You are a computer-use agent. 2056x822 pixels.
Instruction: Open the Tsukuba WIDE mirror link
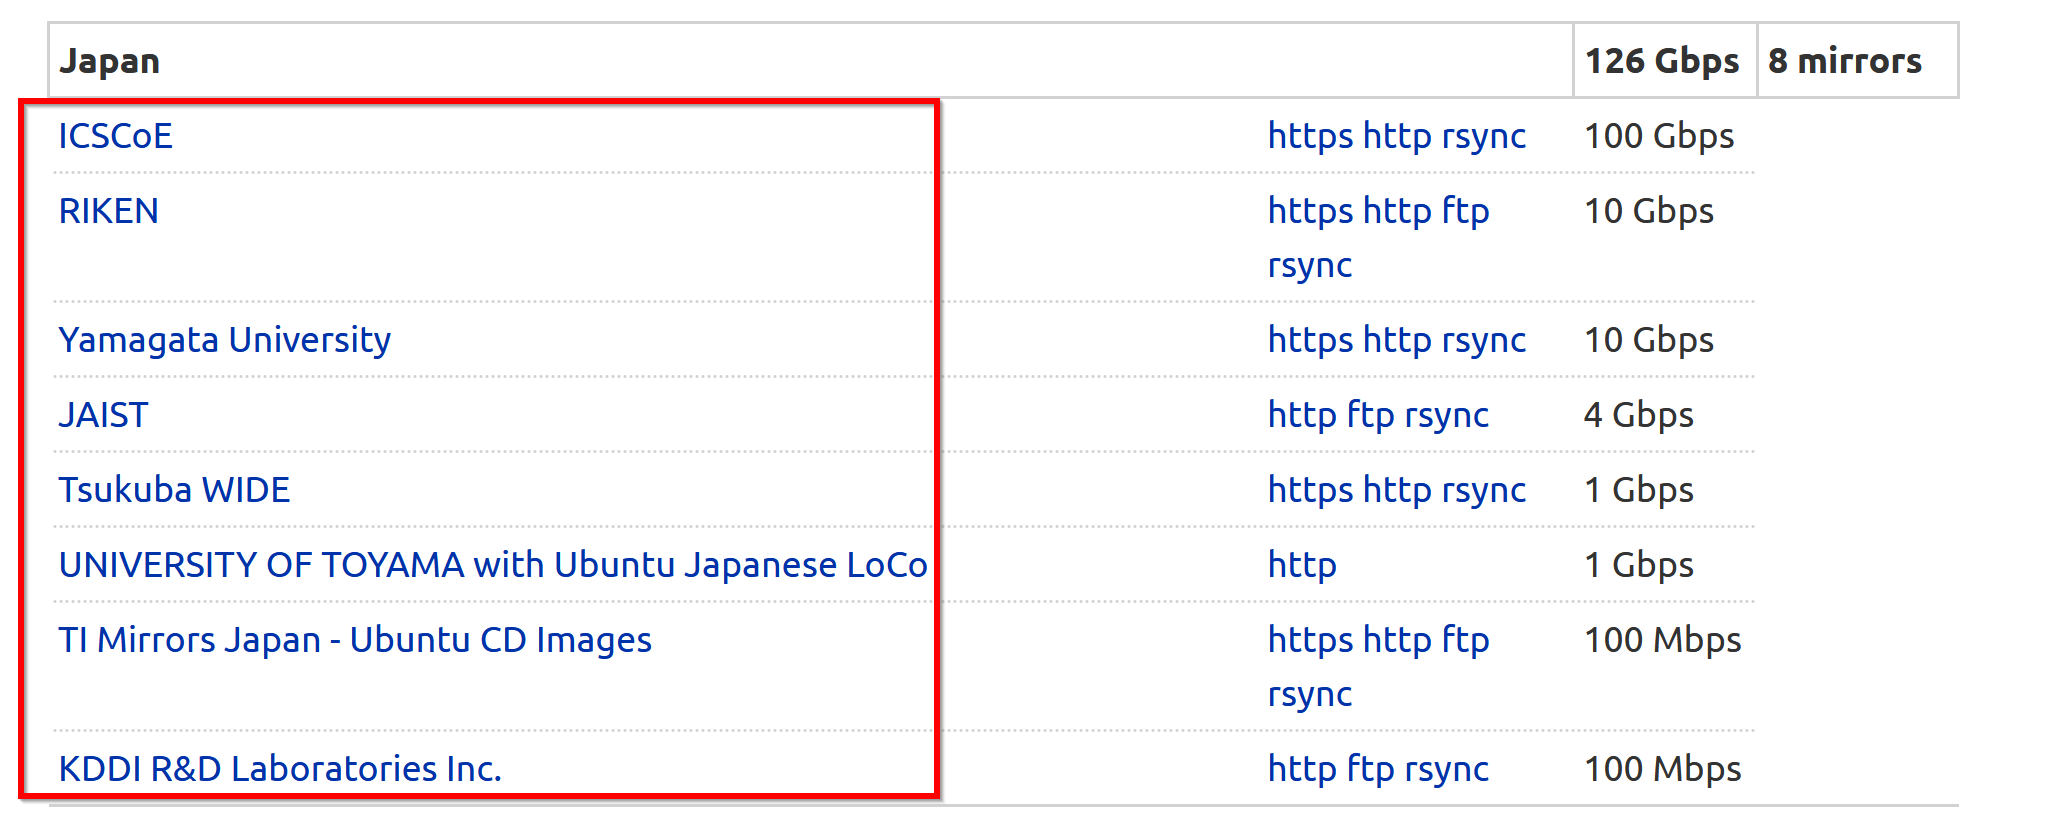pos(174,490)
